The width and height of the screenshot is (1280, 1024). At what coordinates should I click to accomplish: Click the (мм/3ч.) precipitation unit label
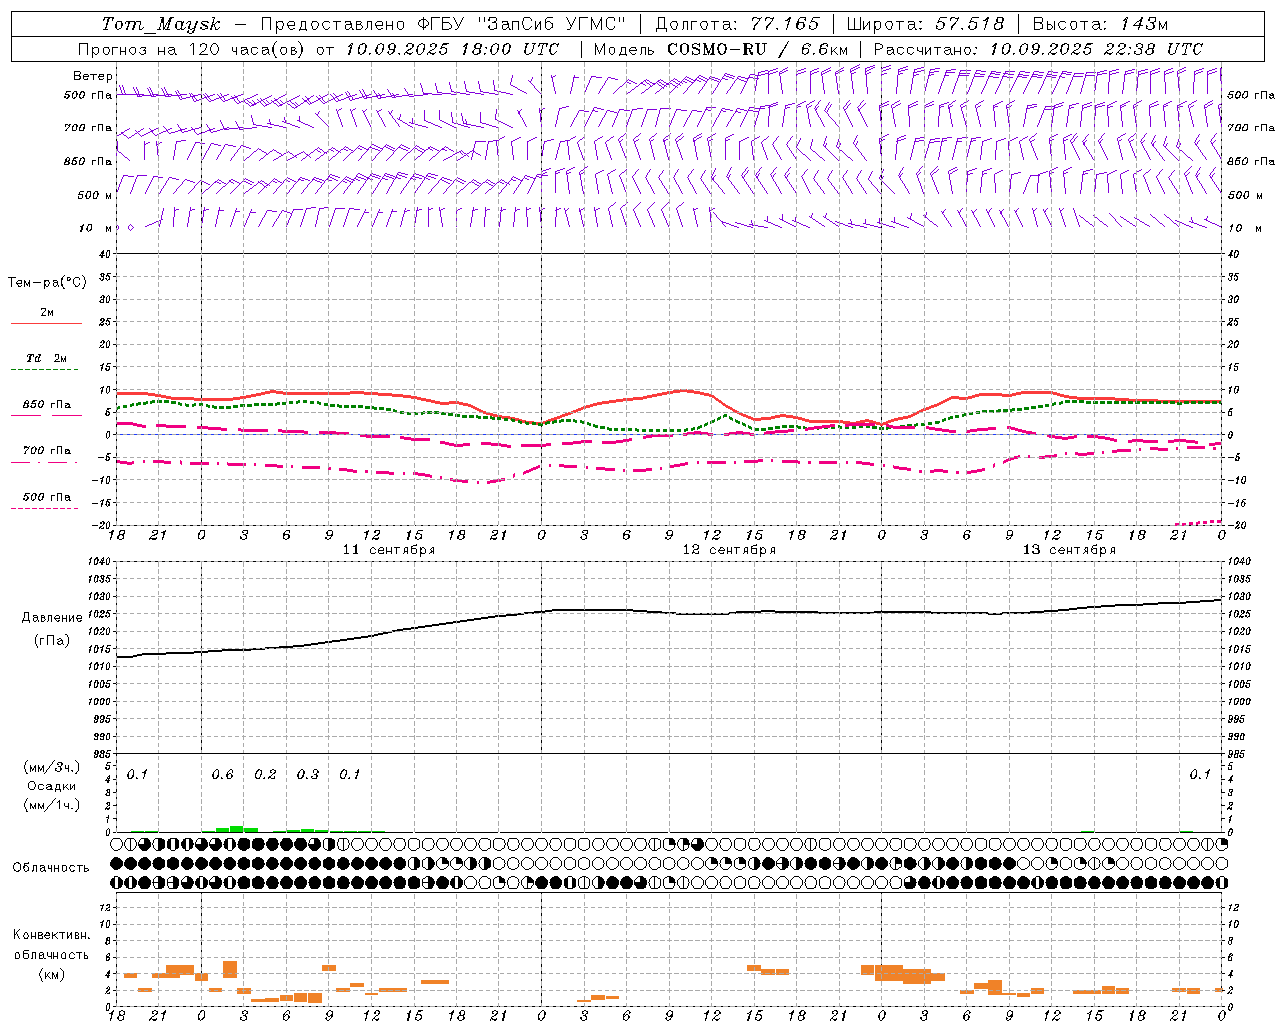tap(51, 767)
